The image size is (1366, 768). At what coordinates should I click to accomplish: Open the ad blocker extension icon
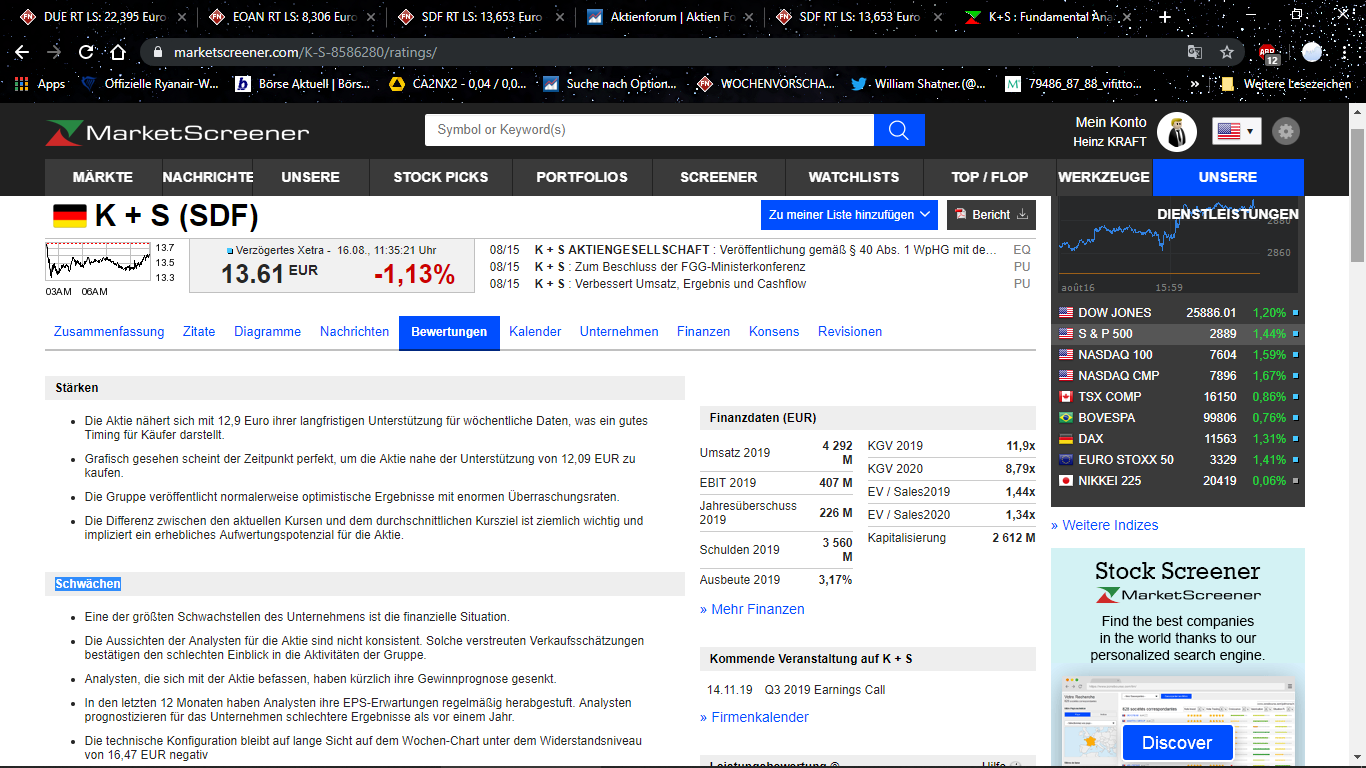1269,53
